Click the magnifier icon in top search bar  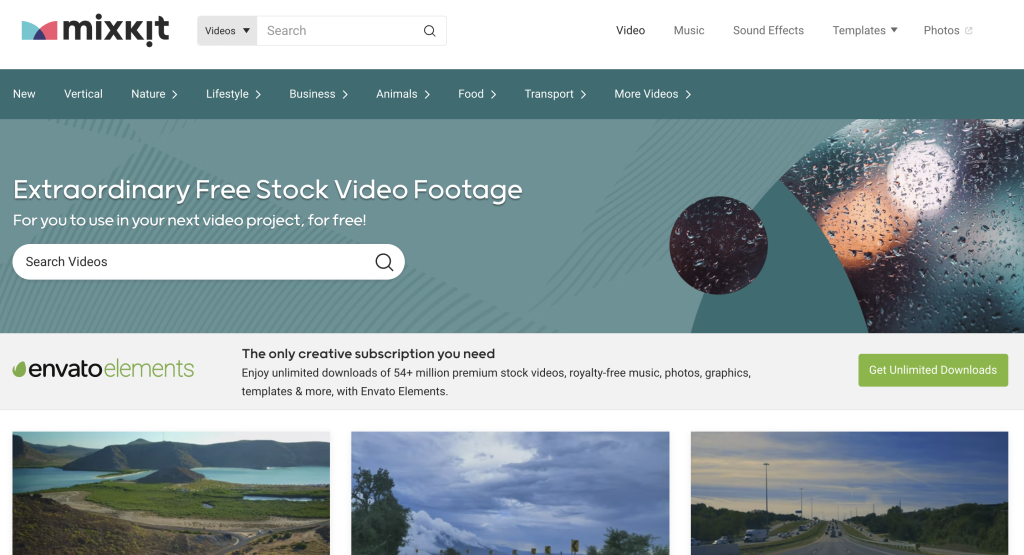pyautogui.click(x=429, y=31)
